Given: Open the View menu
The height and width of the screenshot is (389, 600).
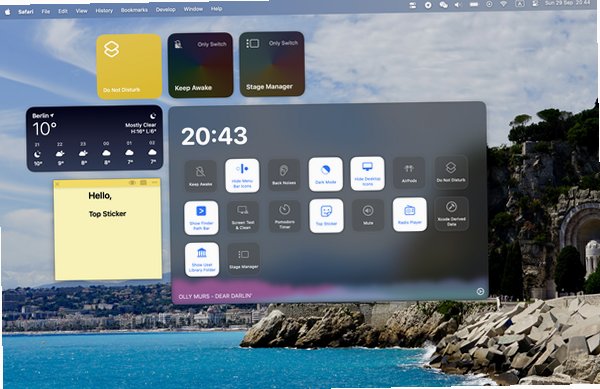Looking at the screenshot, I should tap(82, 11).
